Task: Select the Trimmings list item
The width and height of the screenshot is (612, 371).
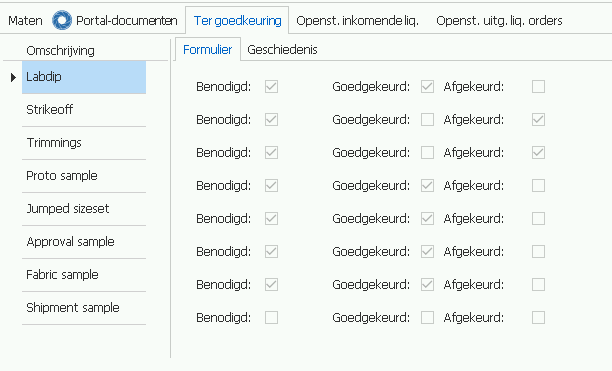Action: pos(84,143)
